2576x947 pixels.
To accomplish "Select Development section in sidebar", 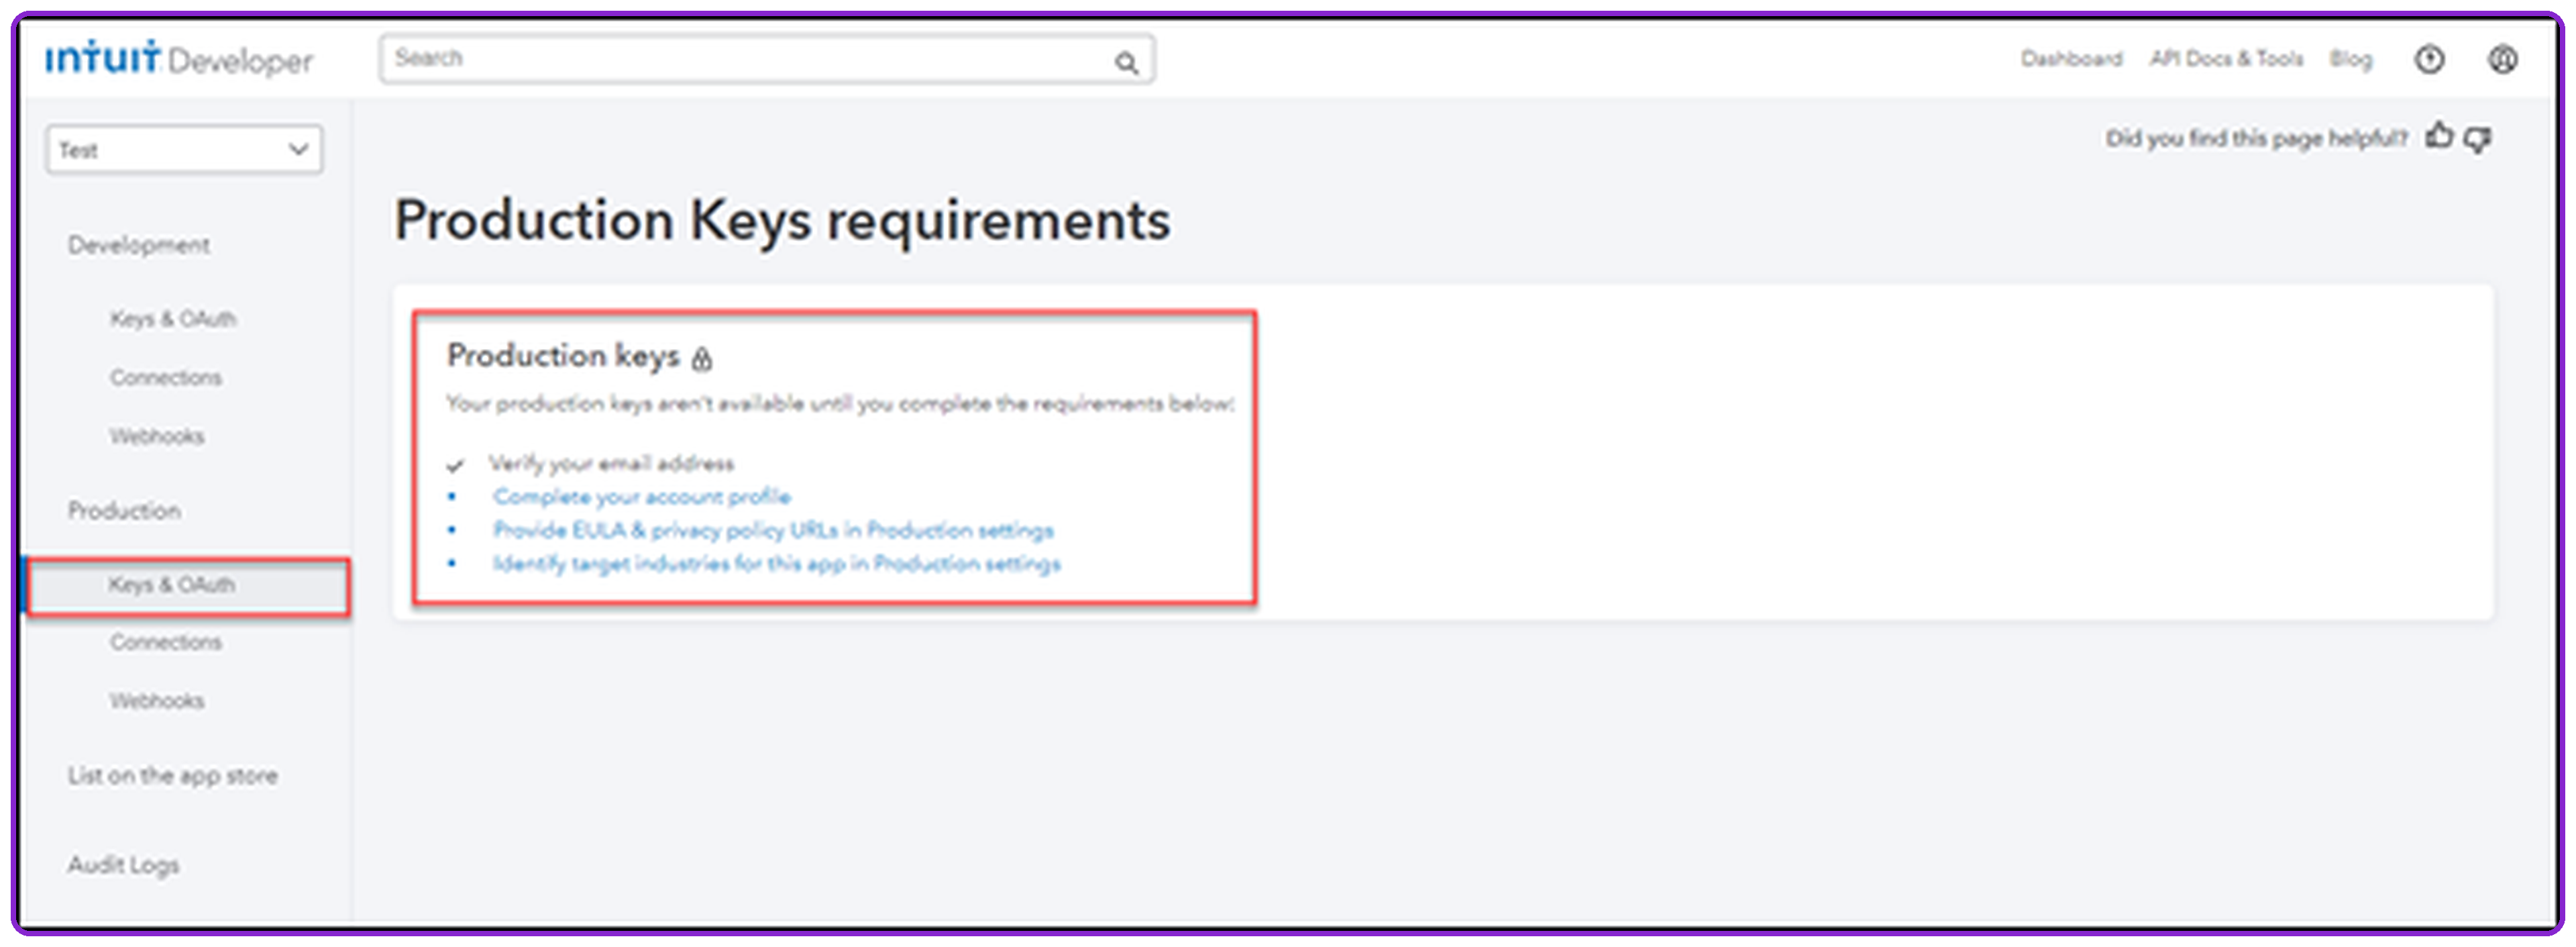I will click(x=139, y=245).
